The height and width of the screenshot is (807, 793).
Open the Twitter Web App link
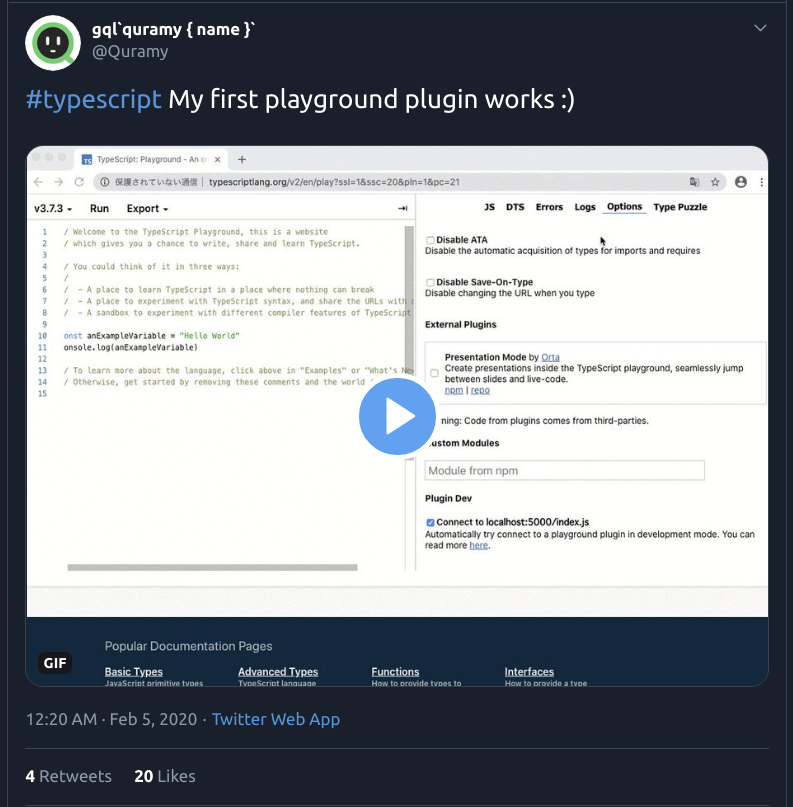point(276,719)
